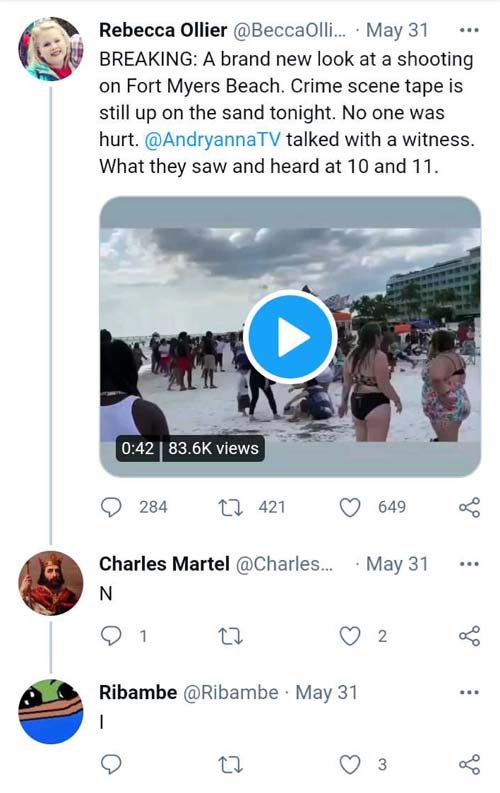Share Rebecca Ollier's tweet
Viewport: 500px width, 793px height.
click(x=470, y=507)
